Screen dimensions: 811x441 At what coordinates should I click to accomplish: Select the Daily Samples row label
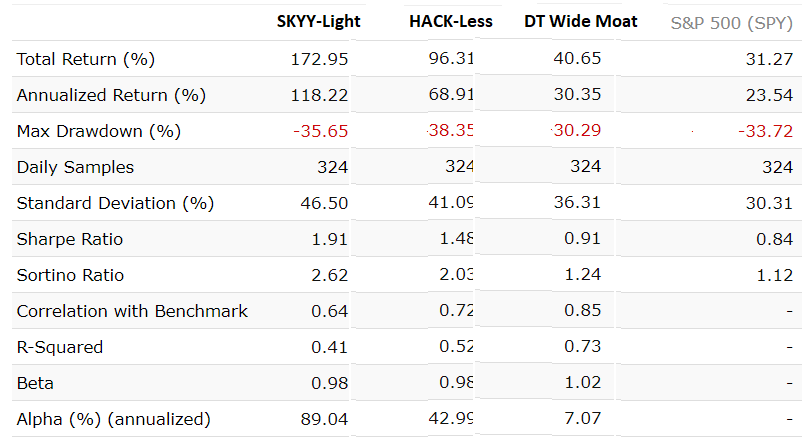tap(75, 167)
